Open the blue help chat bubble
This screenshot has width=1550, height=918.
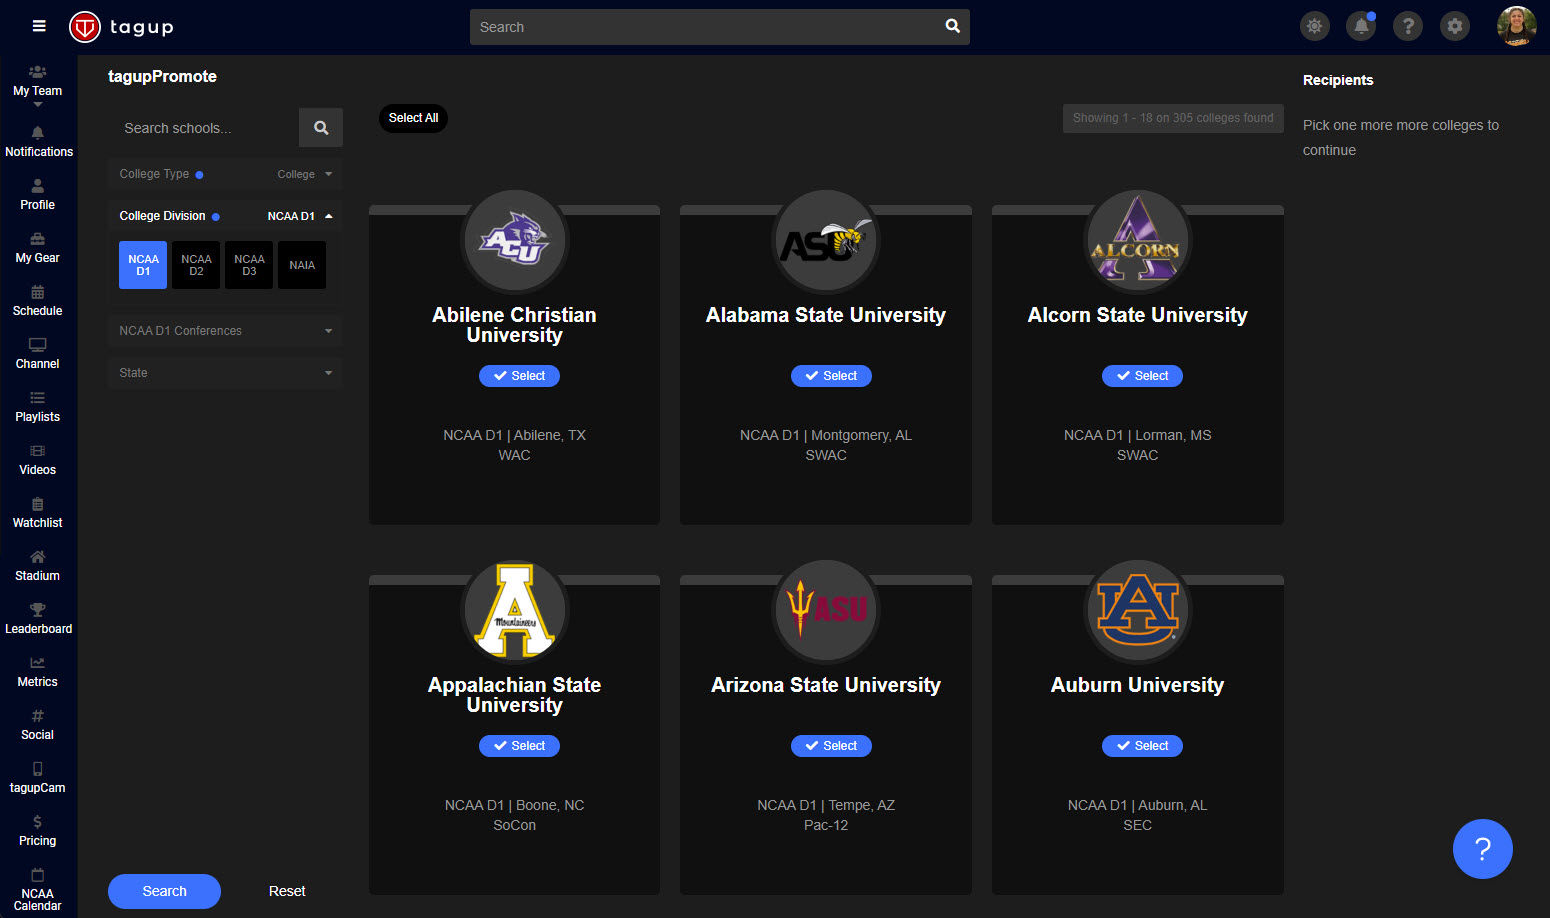pos(1482,849)
